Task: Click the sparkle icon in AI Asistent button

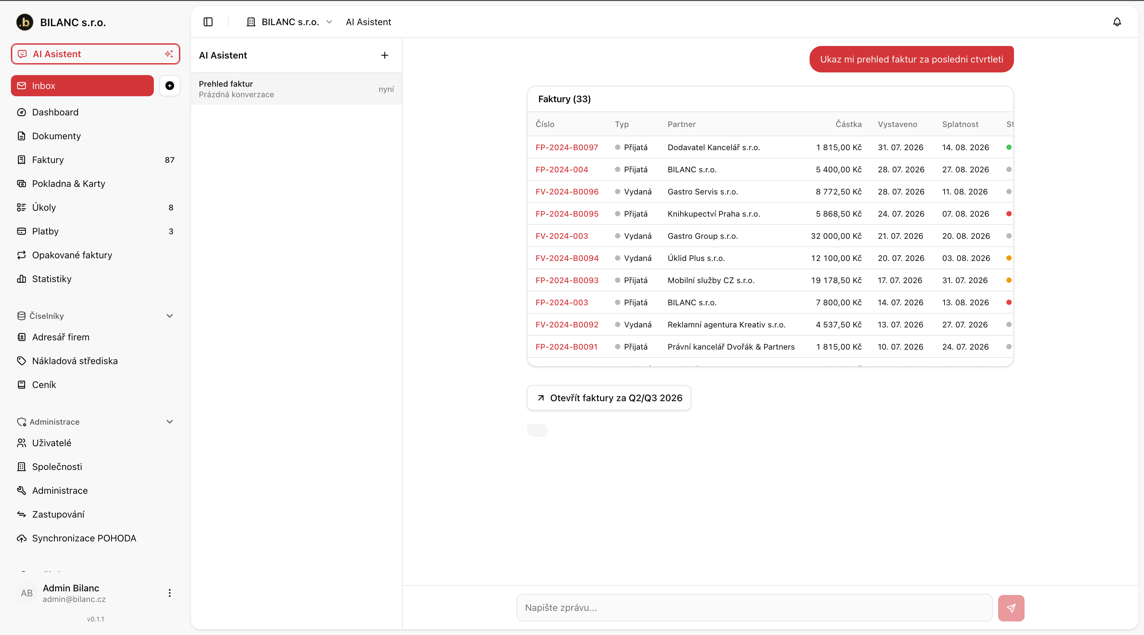Action: coord(169,54)
